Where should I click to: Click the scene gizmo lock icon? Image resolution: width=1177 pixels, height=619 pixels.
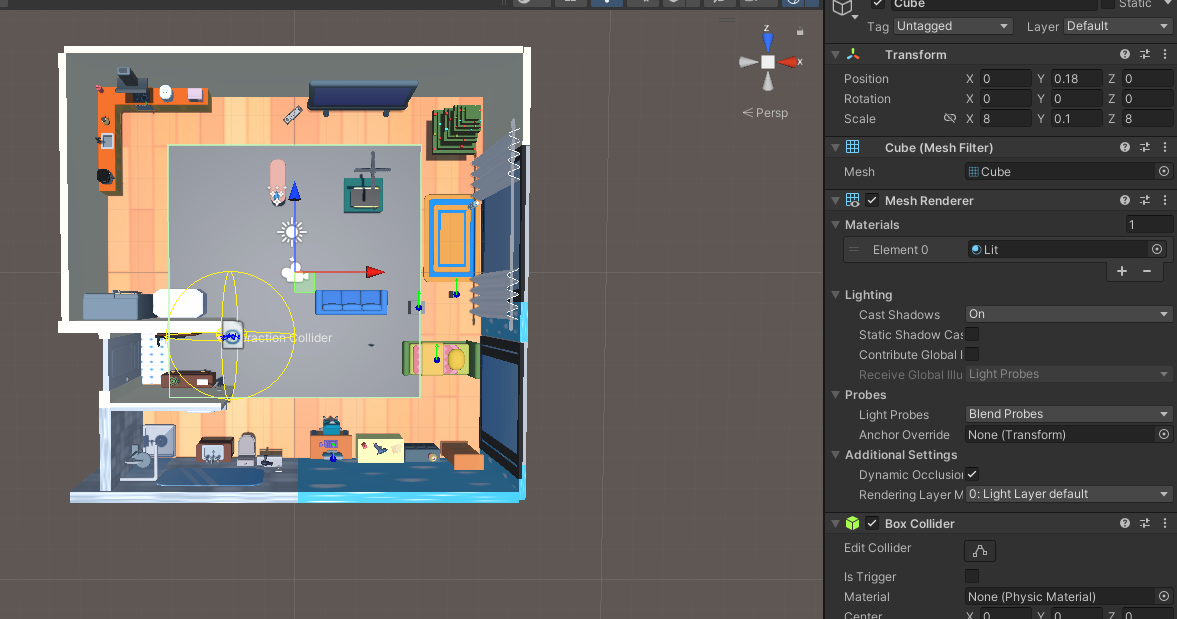point(800,32)
